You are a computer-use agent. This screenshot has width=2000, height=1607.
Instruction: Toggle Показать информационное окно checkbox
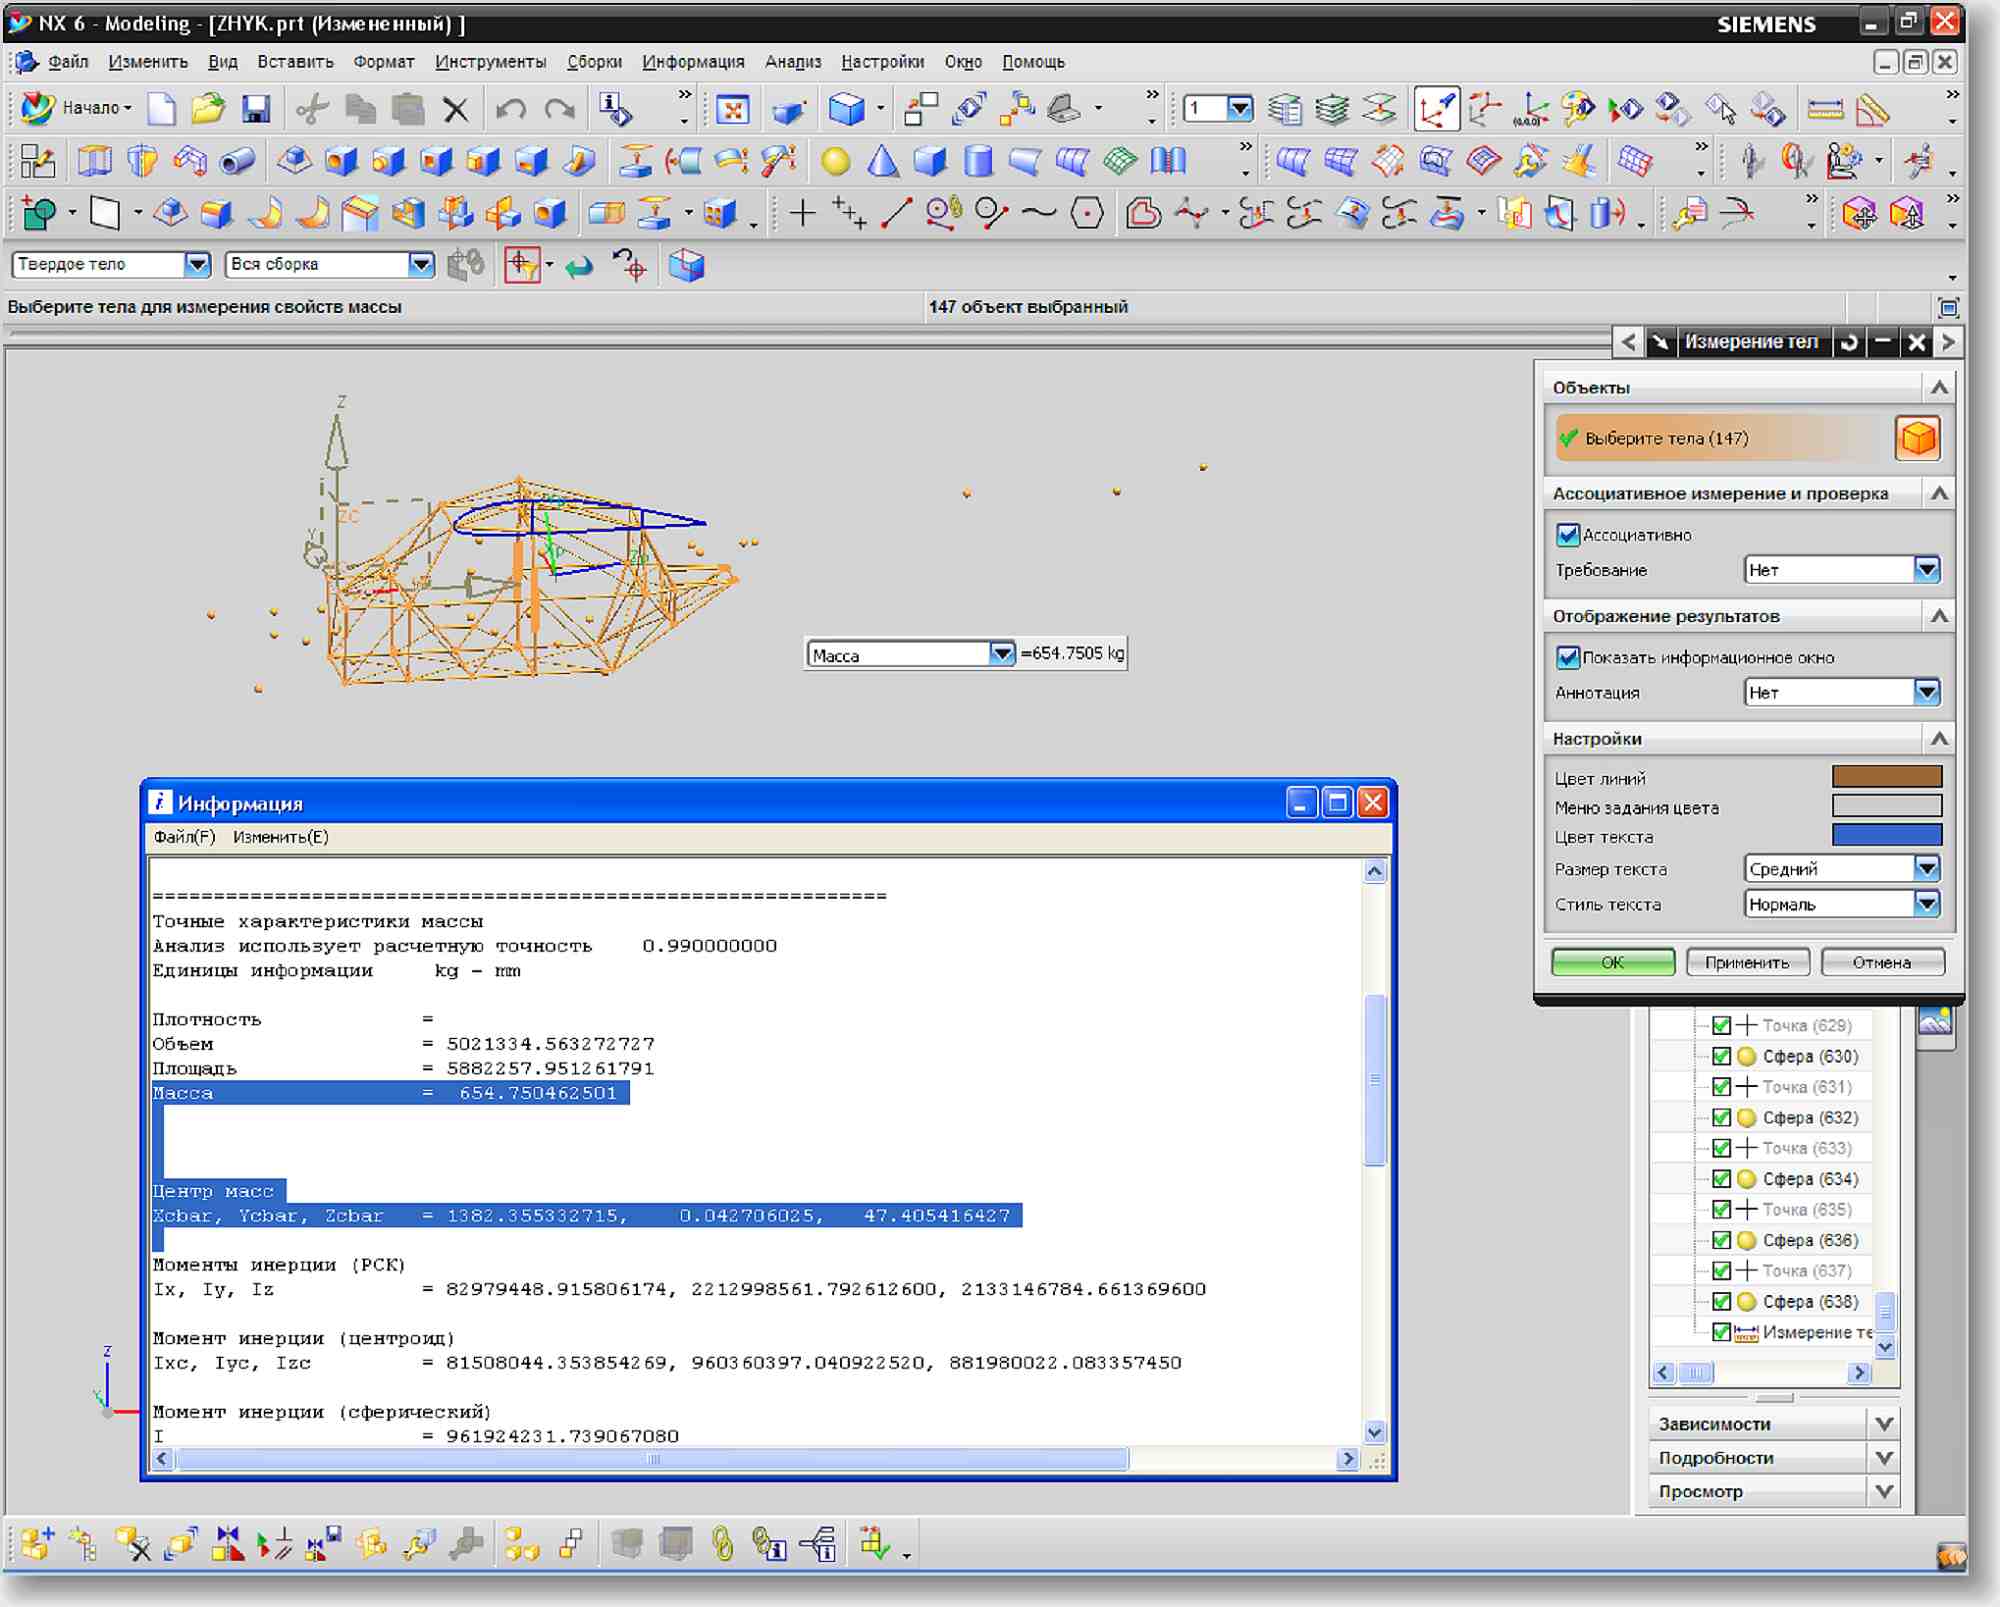[1567, 657]
